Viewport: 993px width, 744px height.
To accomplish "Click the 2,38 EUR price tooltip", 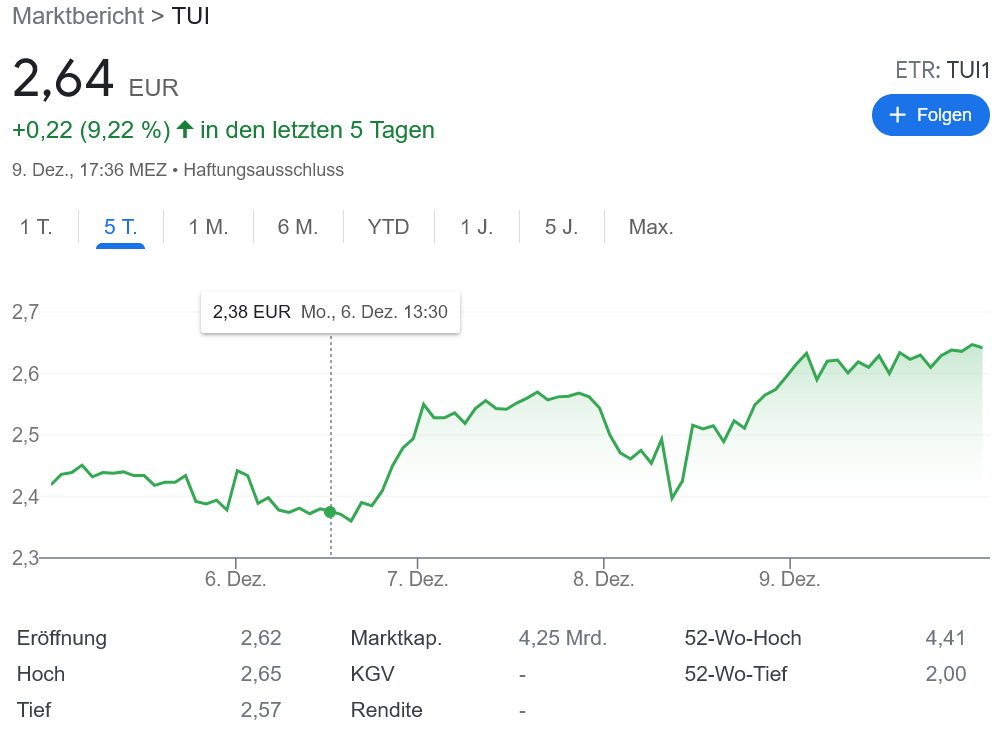I will point(330,312).
